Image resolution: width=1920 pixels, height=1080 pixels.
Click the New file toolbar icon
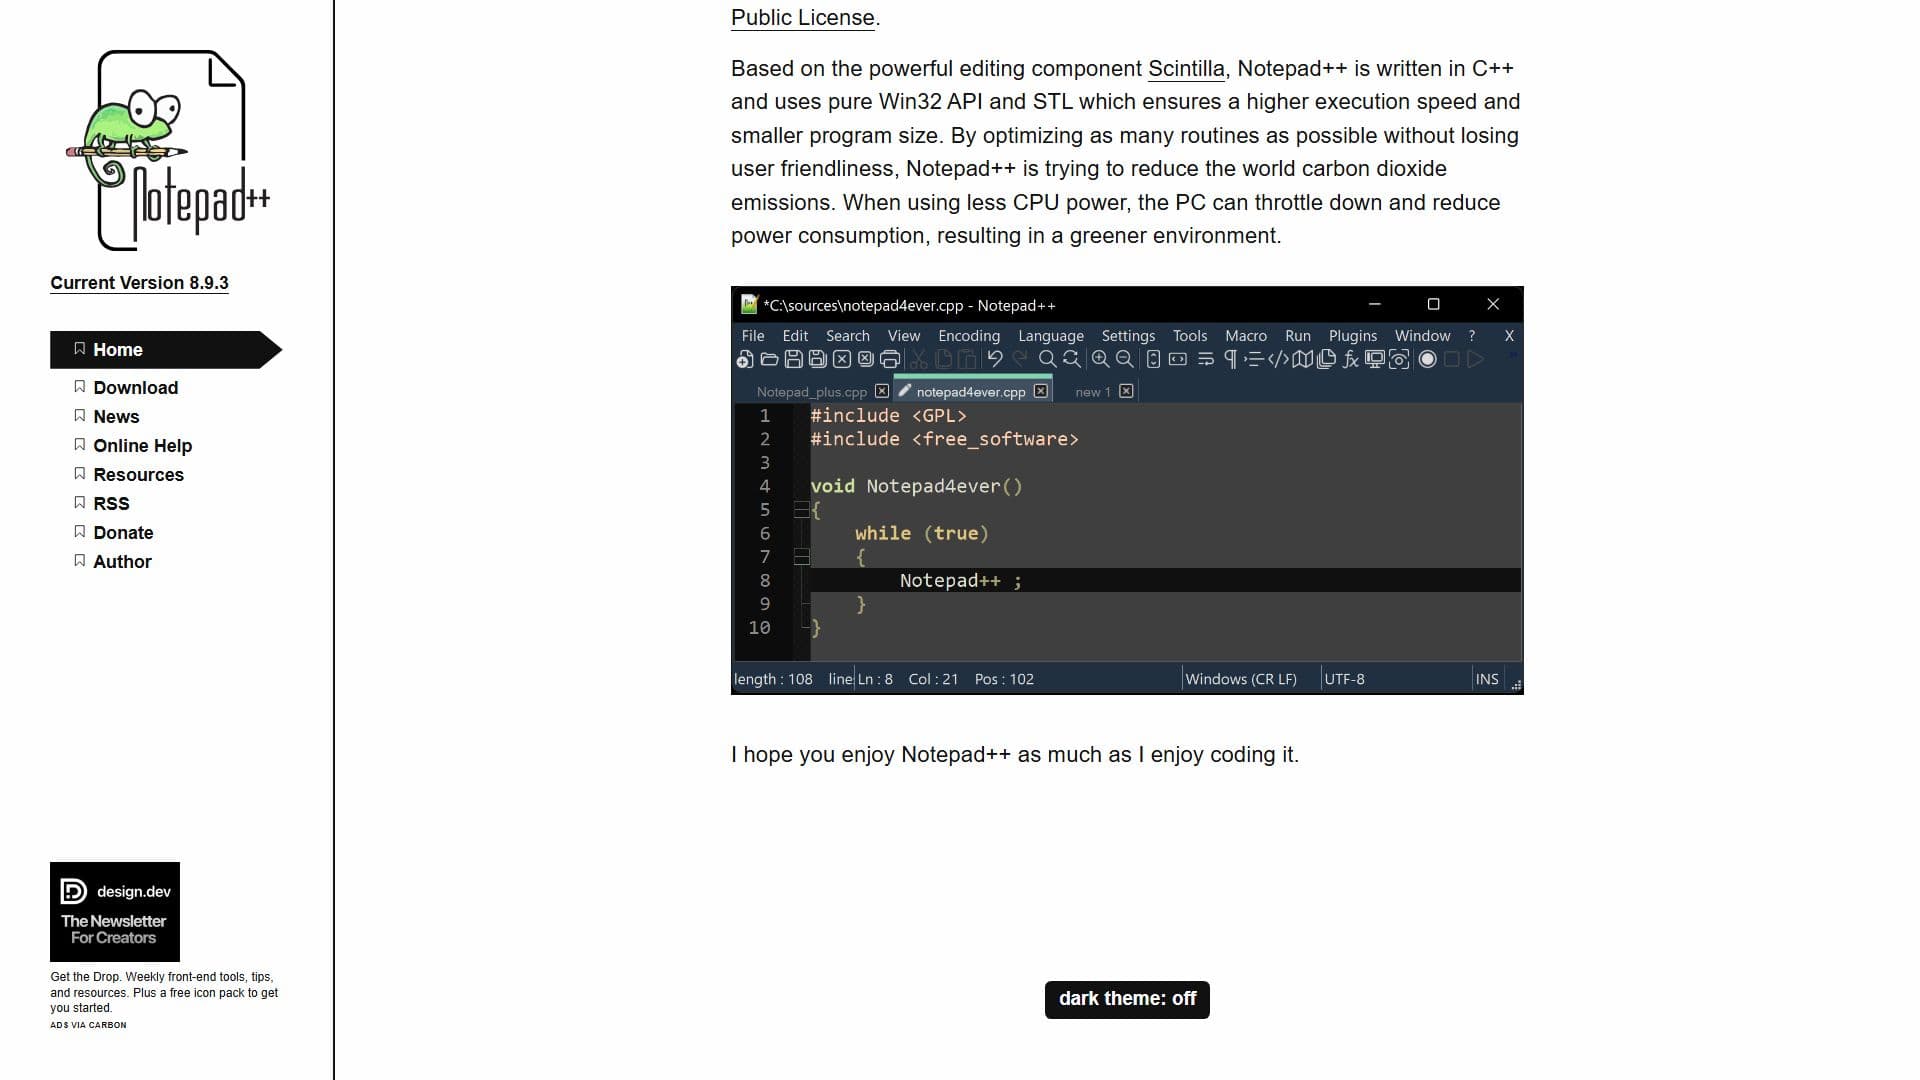click(x=745, y=359)
